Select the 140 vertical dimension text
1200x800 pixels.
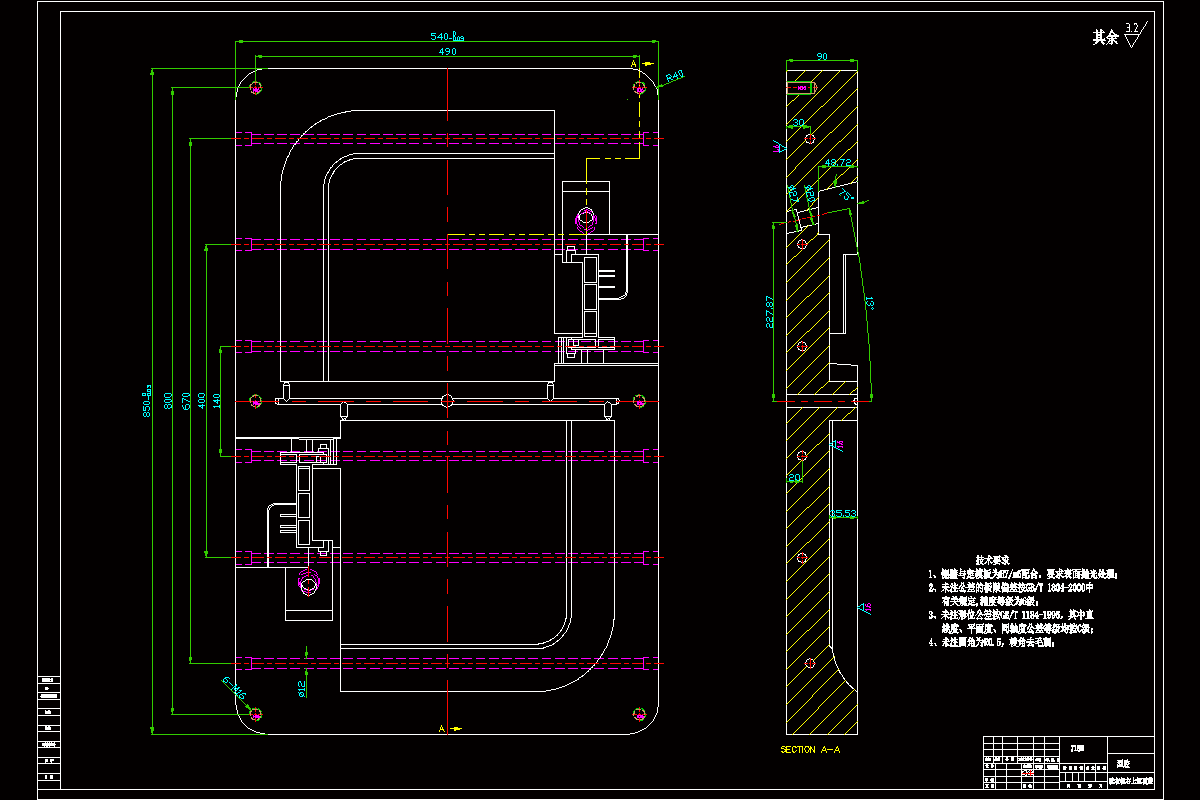[x=218, y=402]
